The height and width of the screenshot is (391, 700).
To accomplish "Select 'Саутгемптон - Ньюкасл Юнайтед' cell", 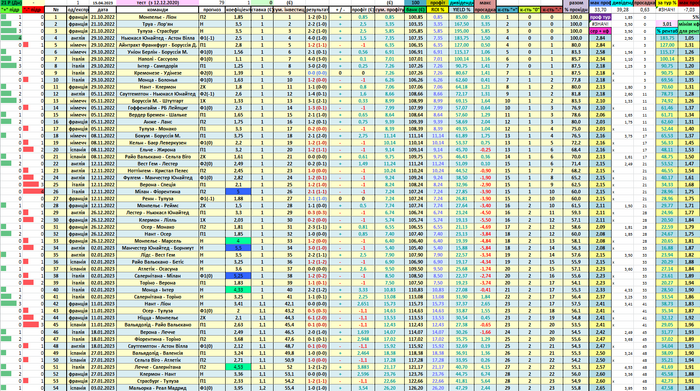I will pyautogui.click(x=158, y=94).
